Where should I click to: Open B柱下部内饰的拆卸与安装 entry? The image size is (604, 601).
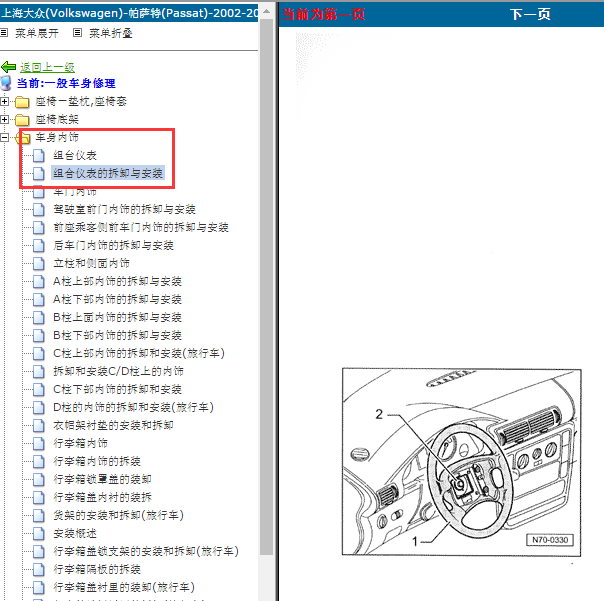click(x=117, y=336)
